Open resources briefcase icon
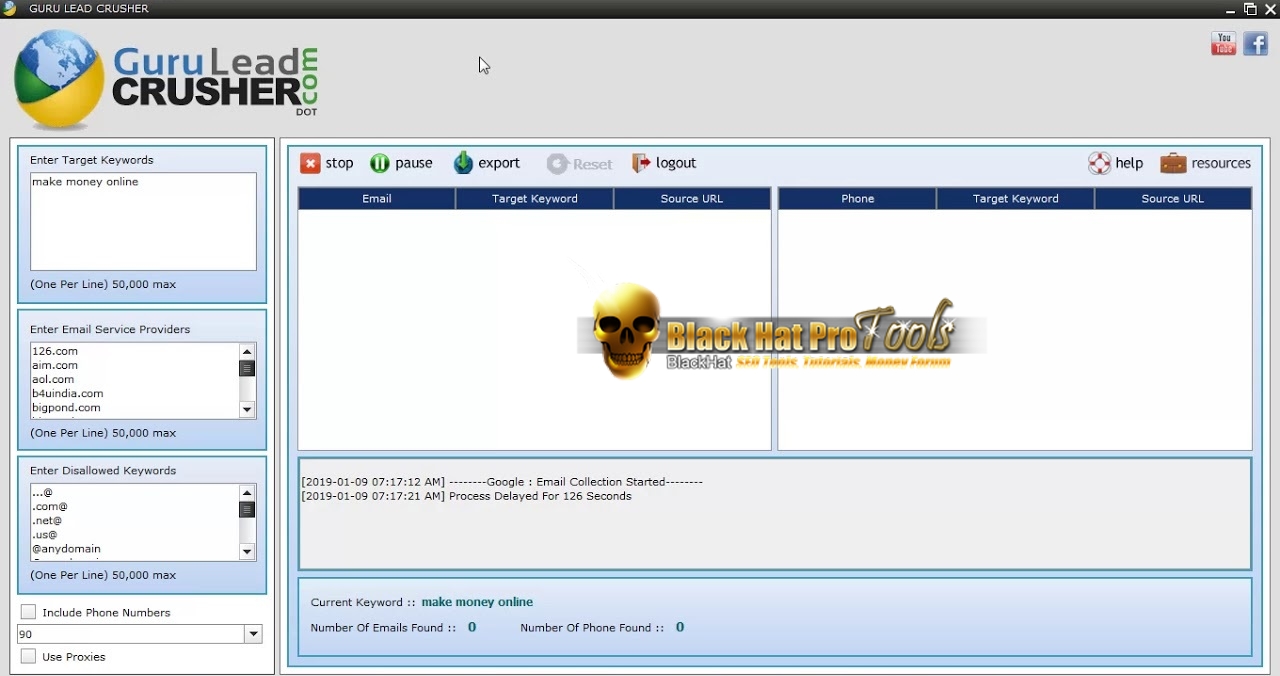This screenshot has height=676, width=1280. (1173, 163)
